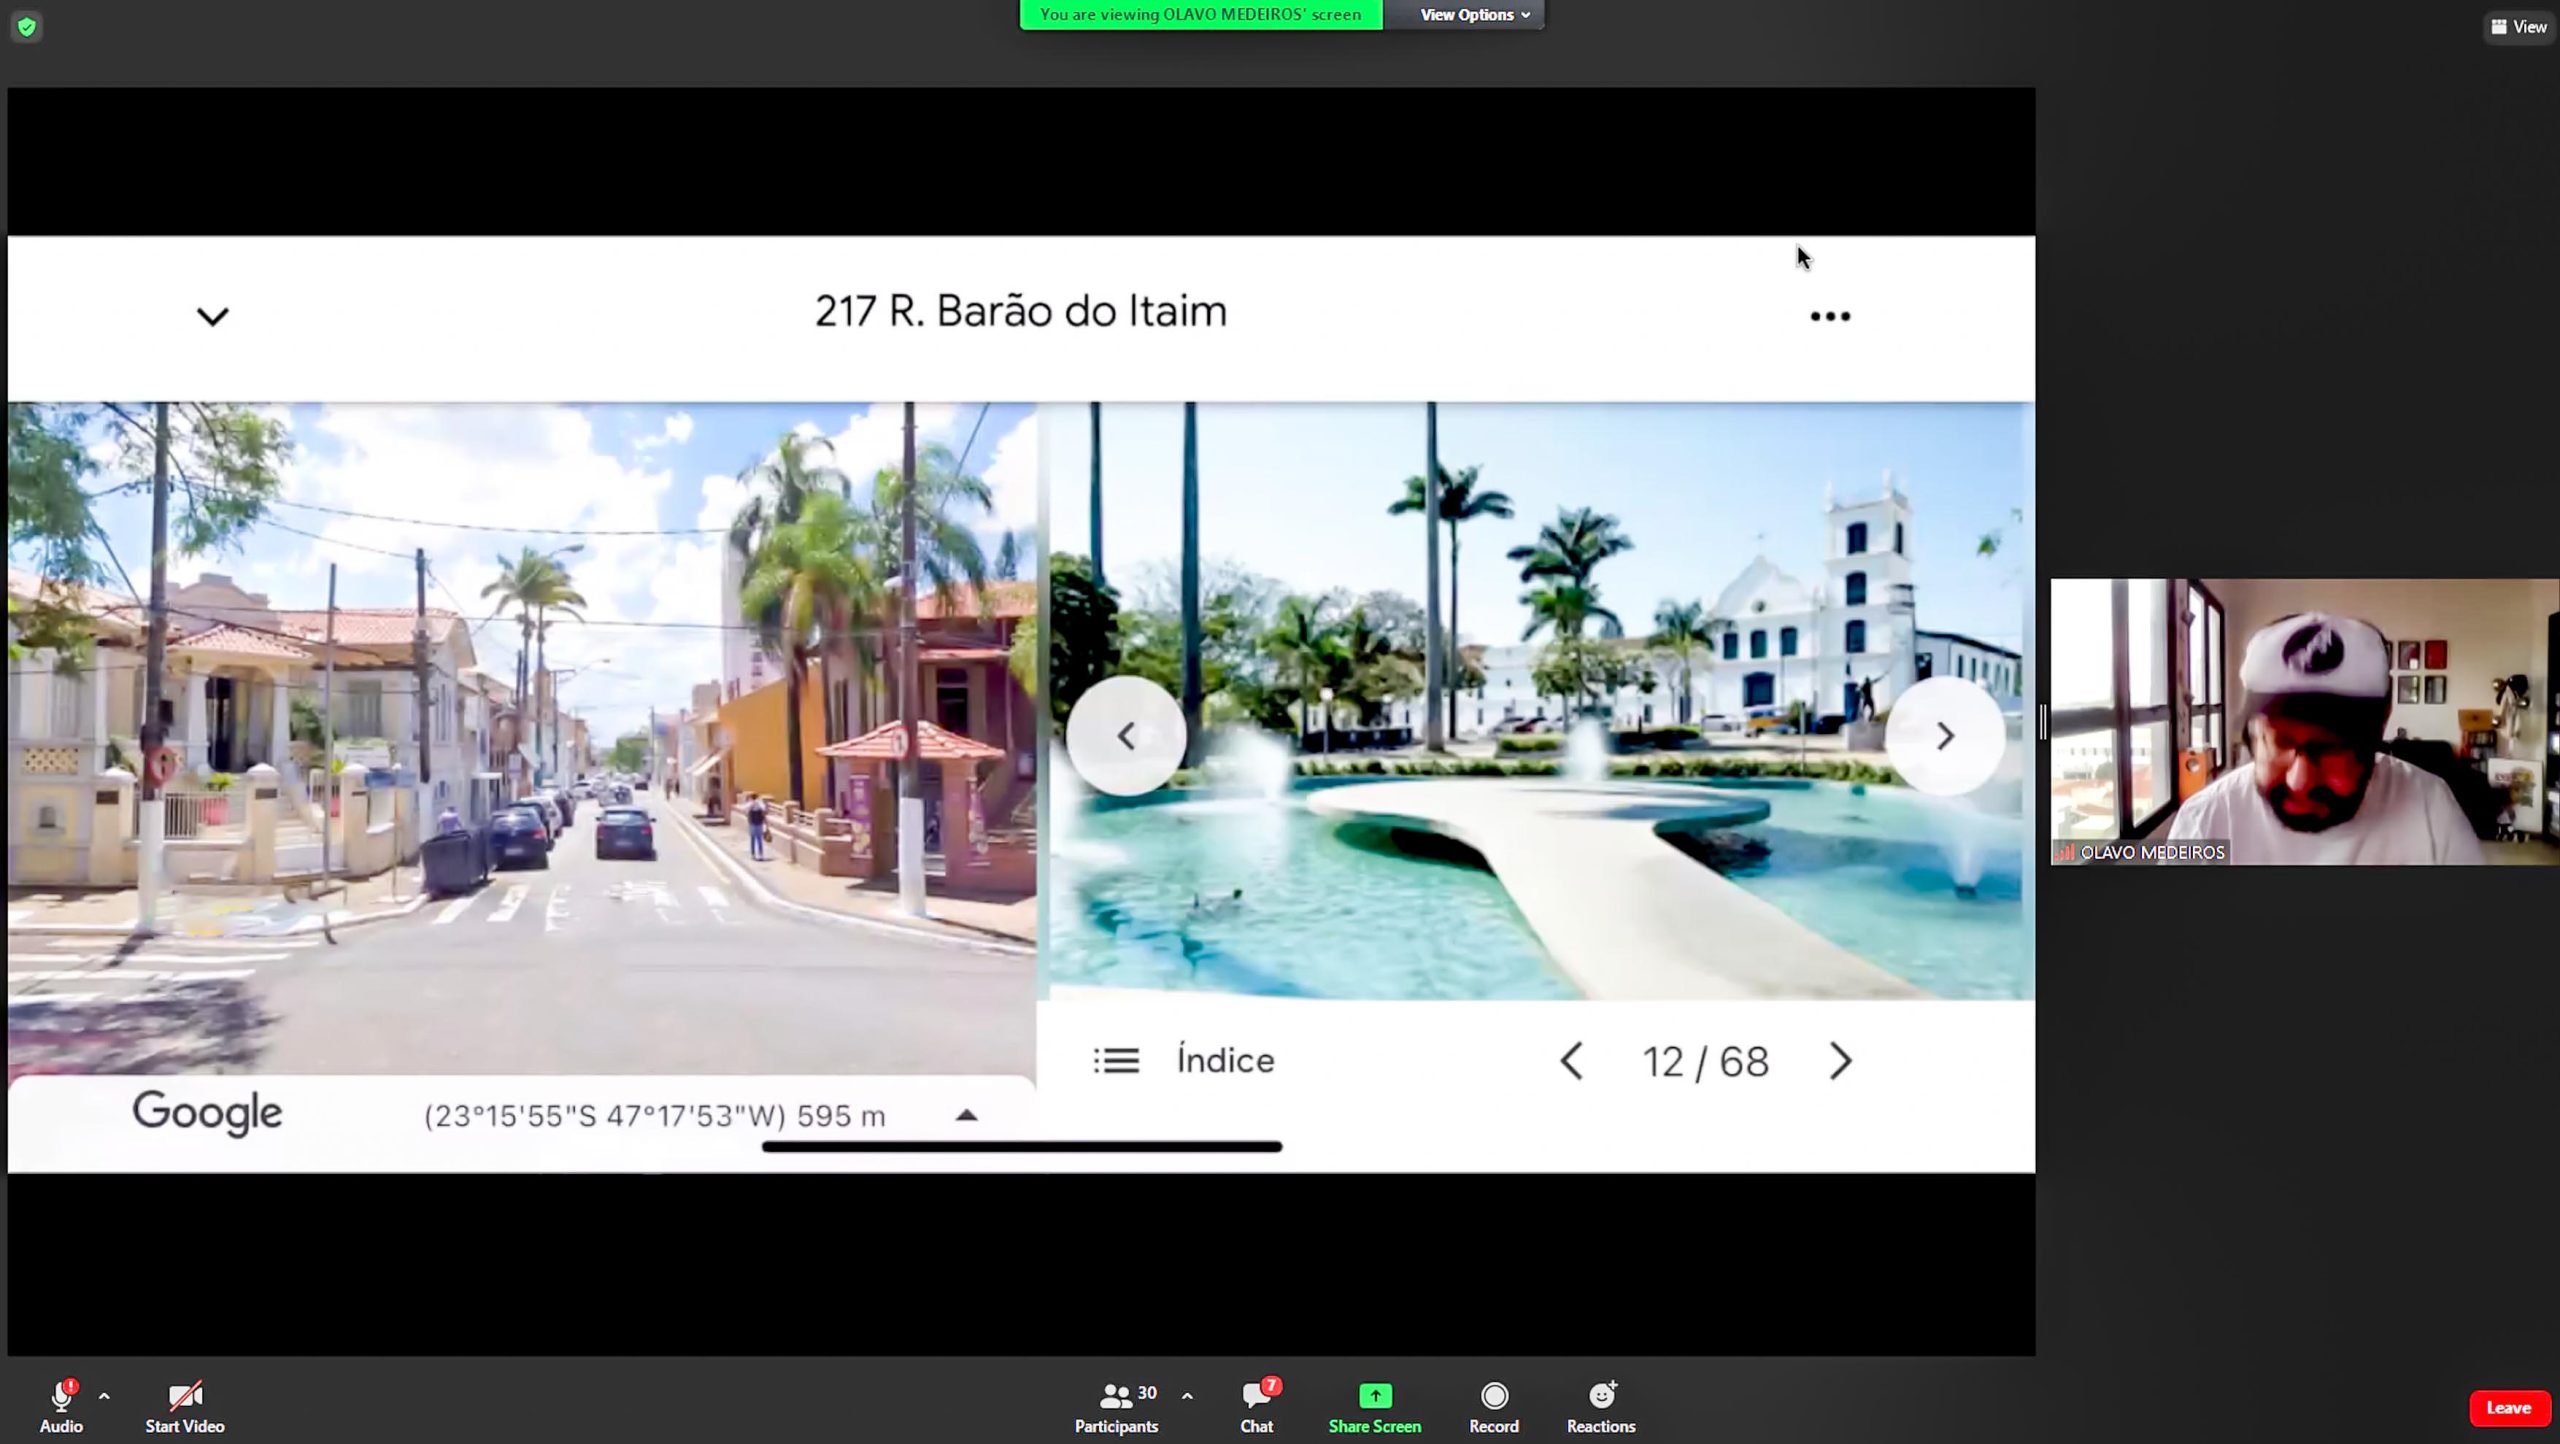Viewport: 2560px width, 1444px height.
Task: Click the View layout button
Action: tap(2518, 27)
